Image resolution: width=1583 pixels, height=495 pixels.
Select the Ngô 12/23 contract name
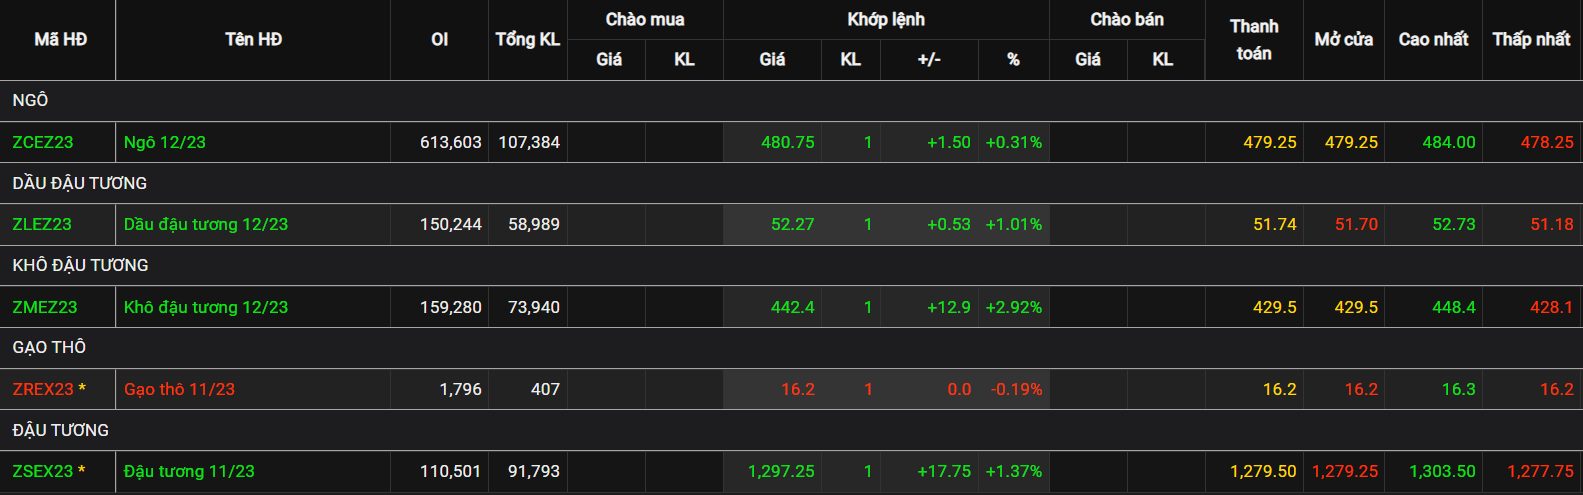(x=165, y=142)
